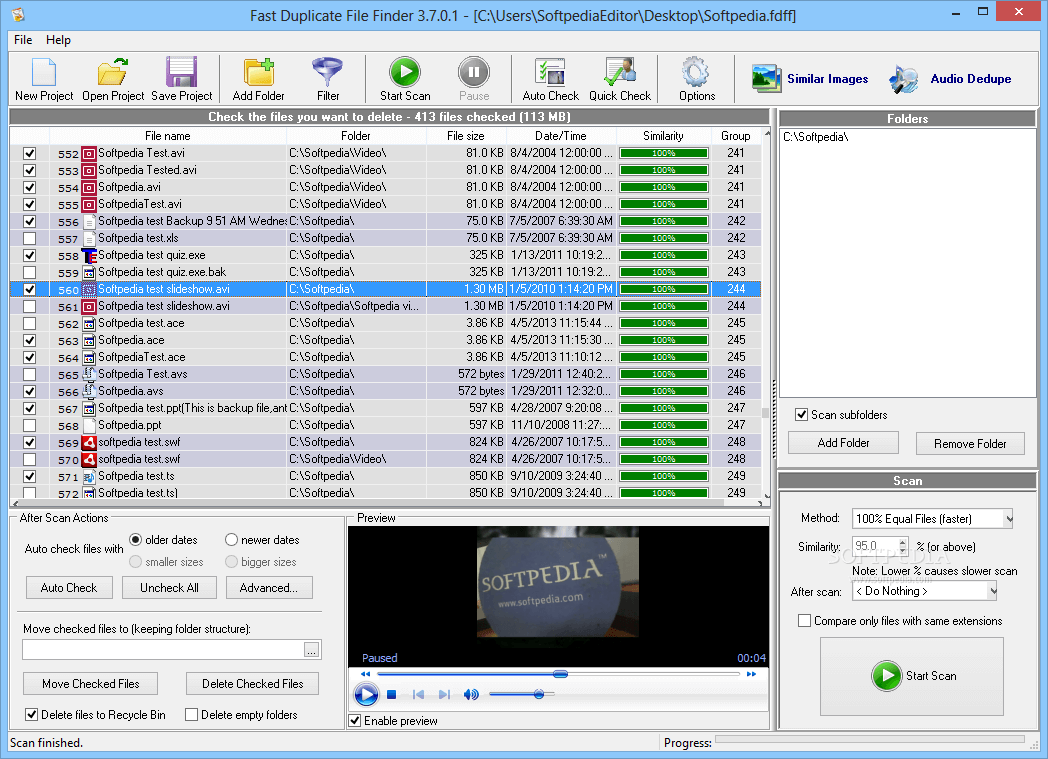Image resolution: width=1048 pixels, height=759 pixels.
Task: Click next track in the preview player
Action: (x=444, y=695)
